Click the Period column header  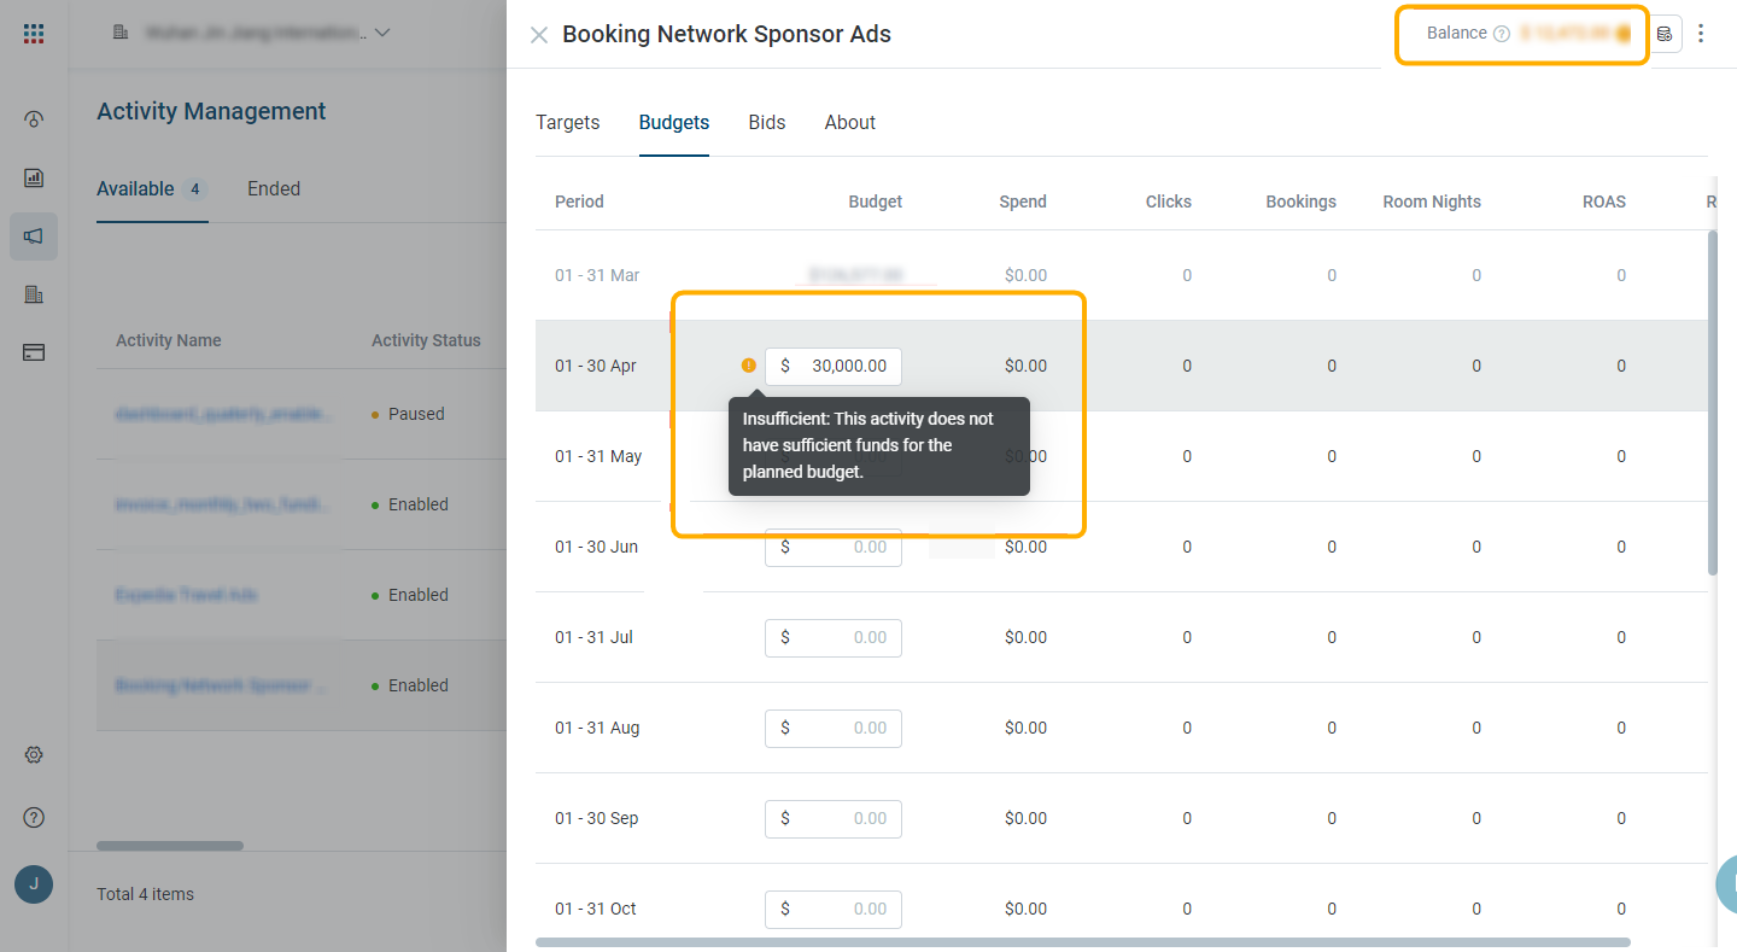(579, 202)
